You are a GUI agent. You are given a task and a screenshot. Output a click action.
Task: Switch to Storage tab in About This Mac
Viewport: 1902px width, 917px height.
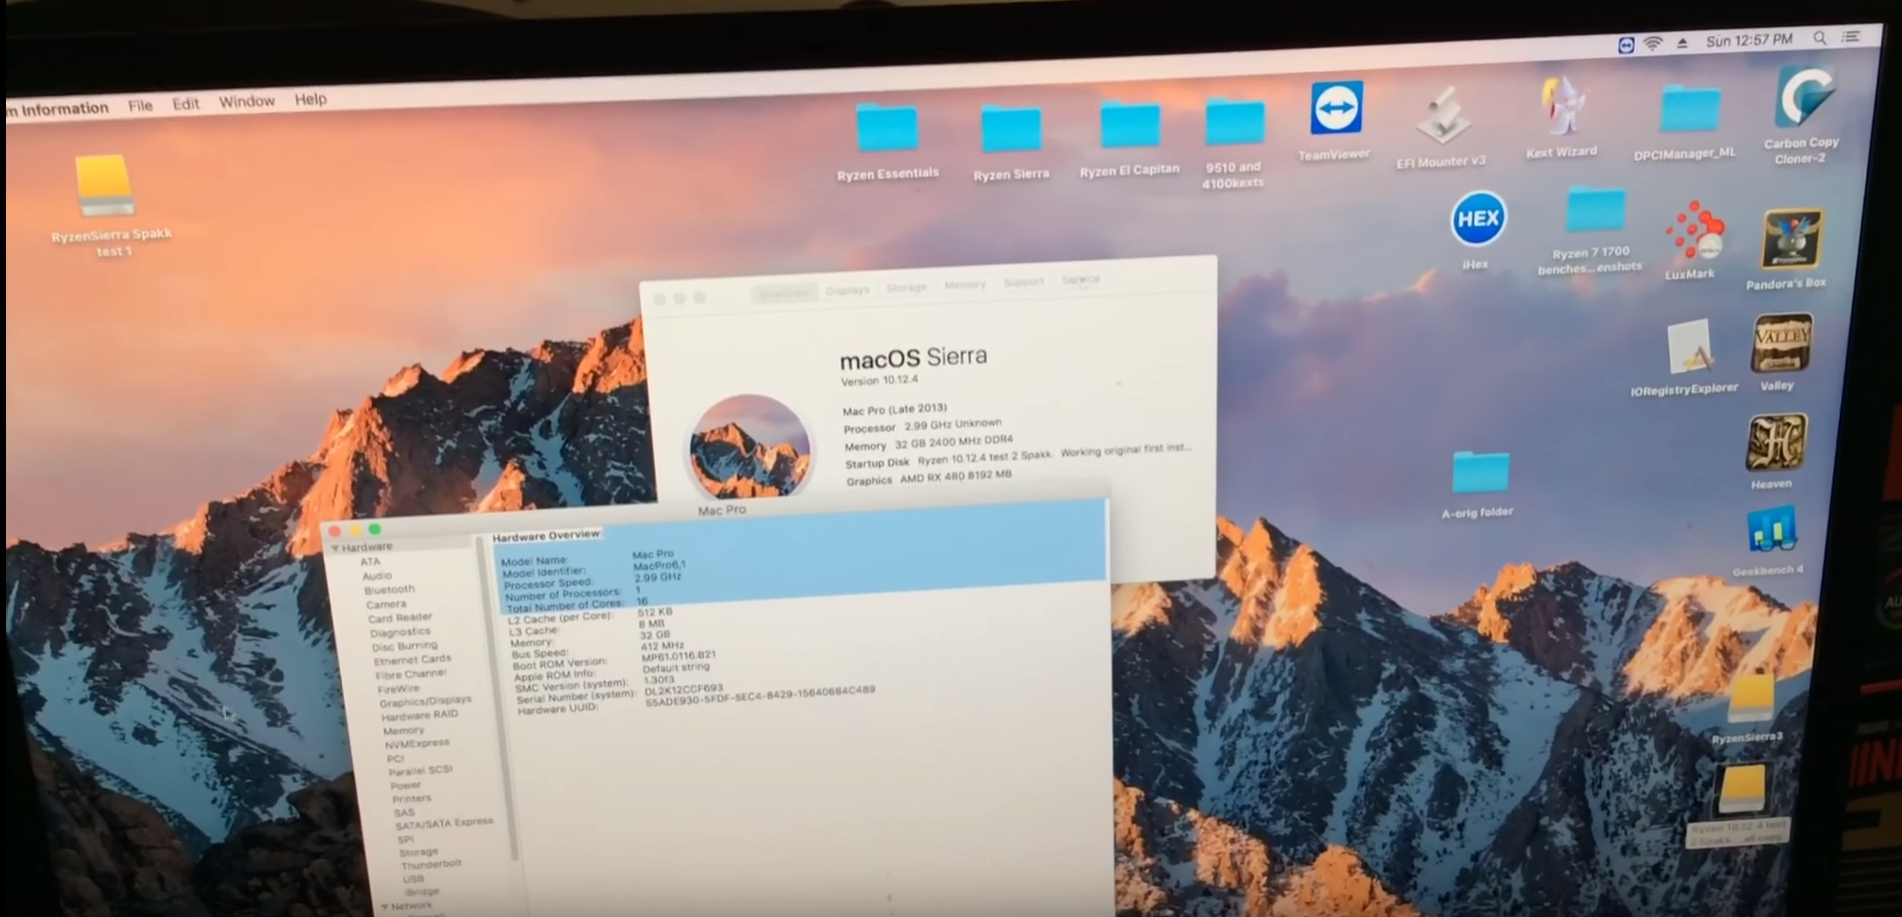pyautogui.click(x=906, y=288)
